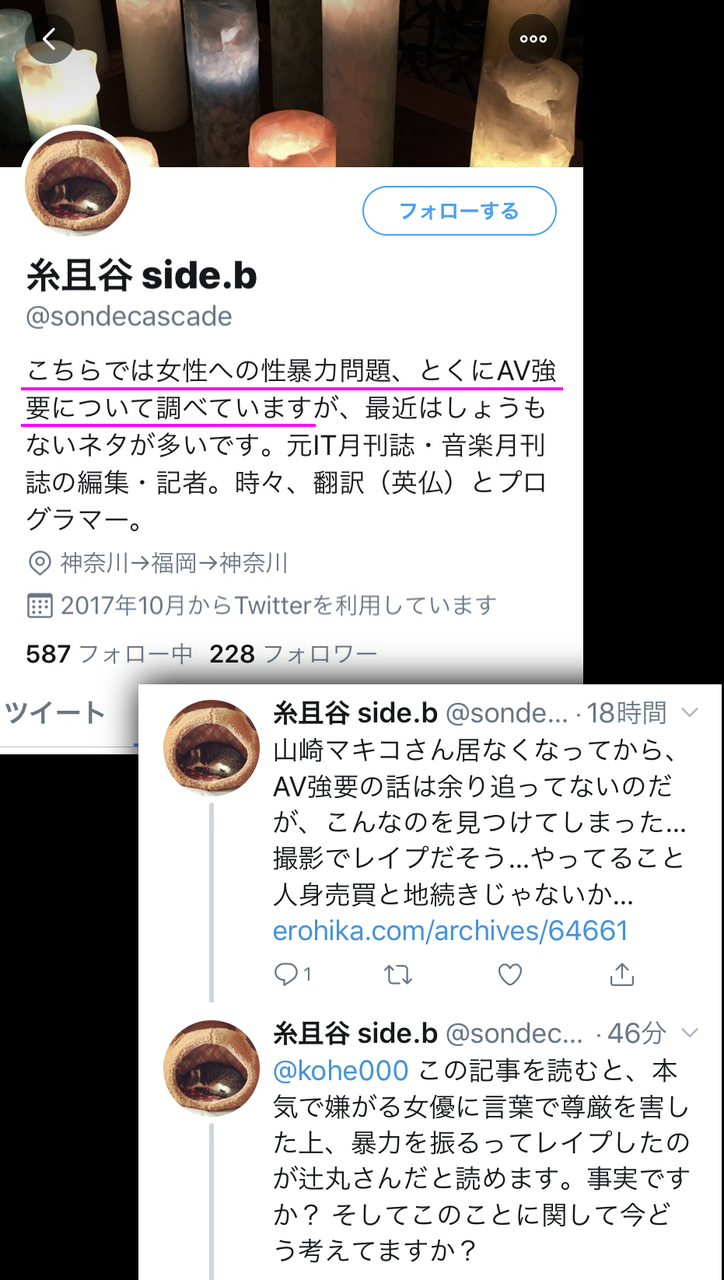Click the フォローする button
Image resolution: width=724 pixels, height=1280 pixels.
point(459,211)
